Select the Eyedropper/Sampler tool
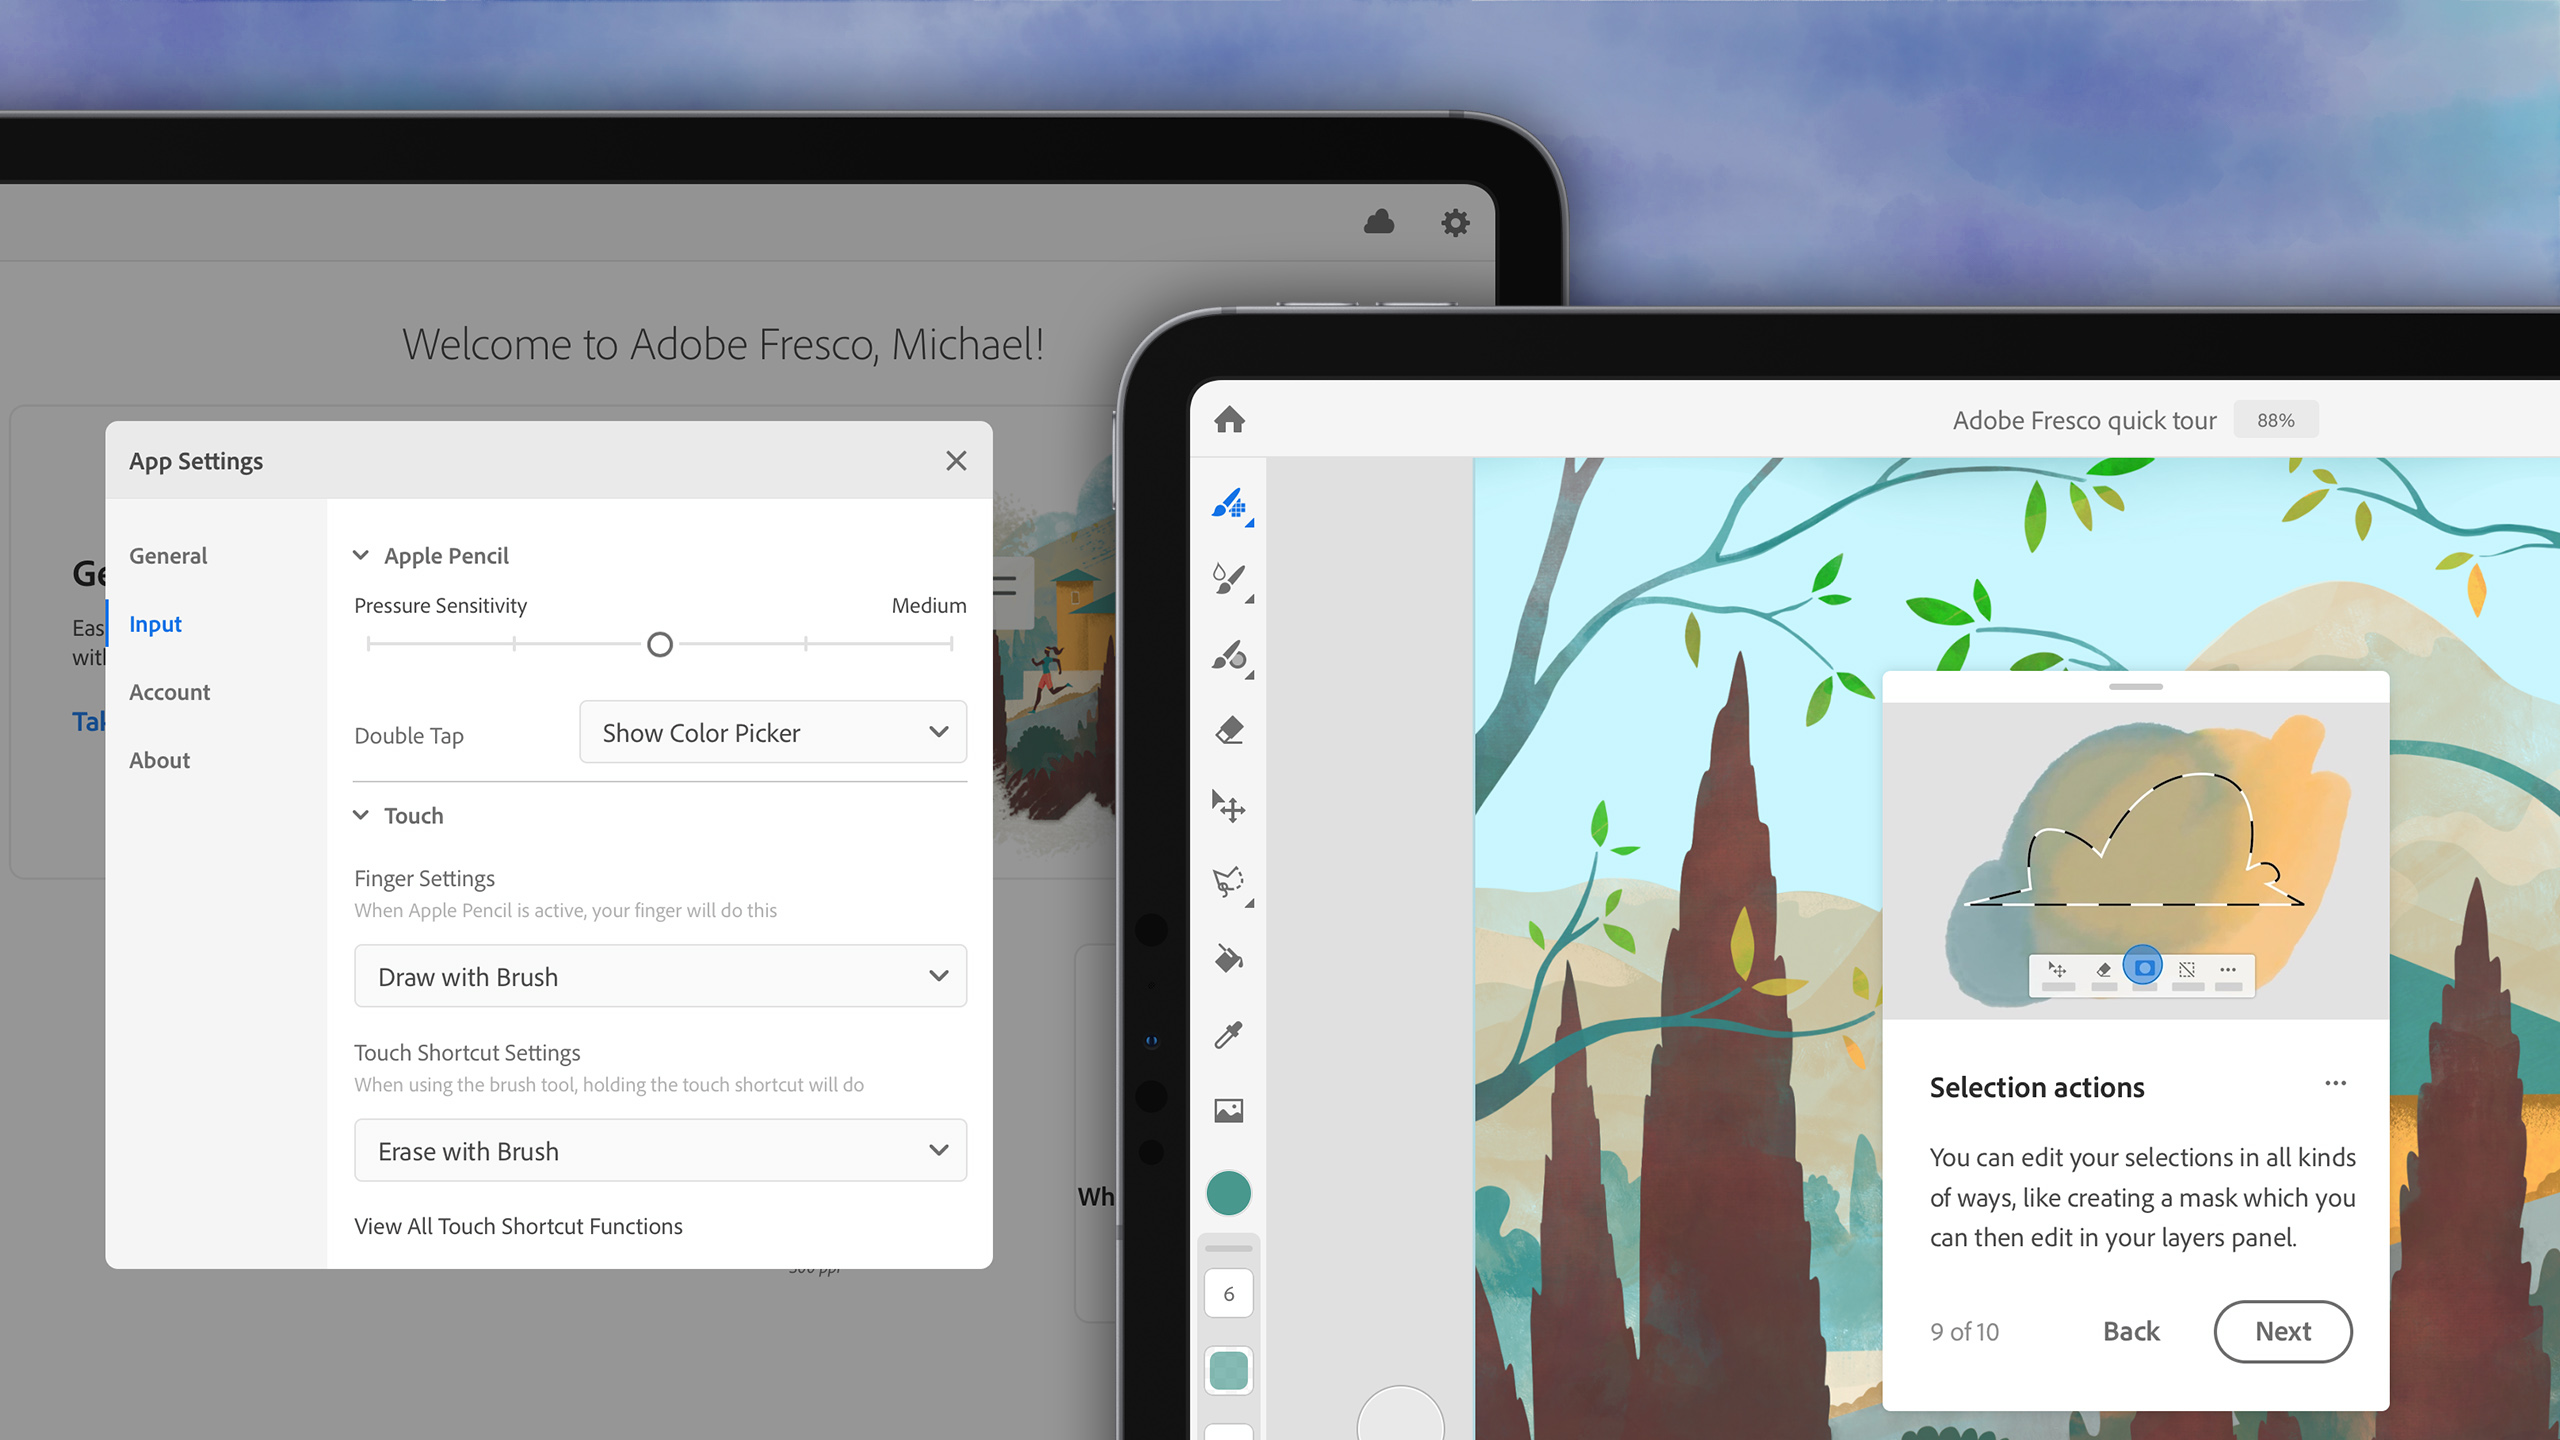 pos(1229,1034)
